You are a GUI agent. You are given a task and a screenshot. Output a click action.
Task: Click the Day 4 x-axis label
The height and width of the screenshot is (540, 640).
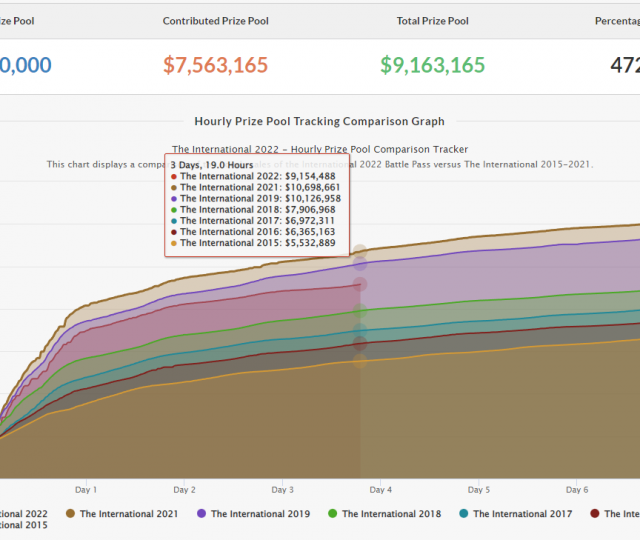[x=380, y=490]
